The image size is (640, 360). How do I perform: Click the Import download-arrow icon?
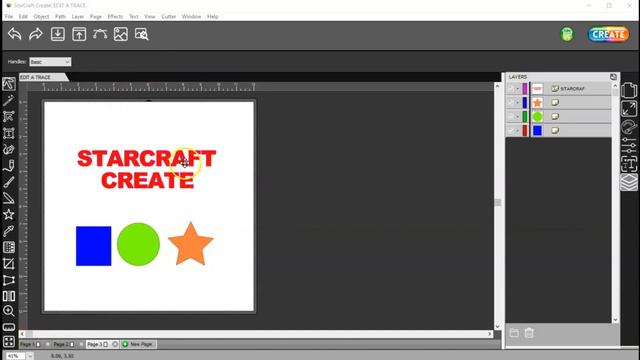pyautogui.click(x=58, y=34)
